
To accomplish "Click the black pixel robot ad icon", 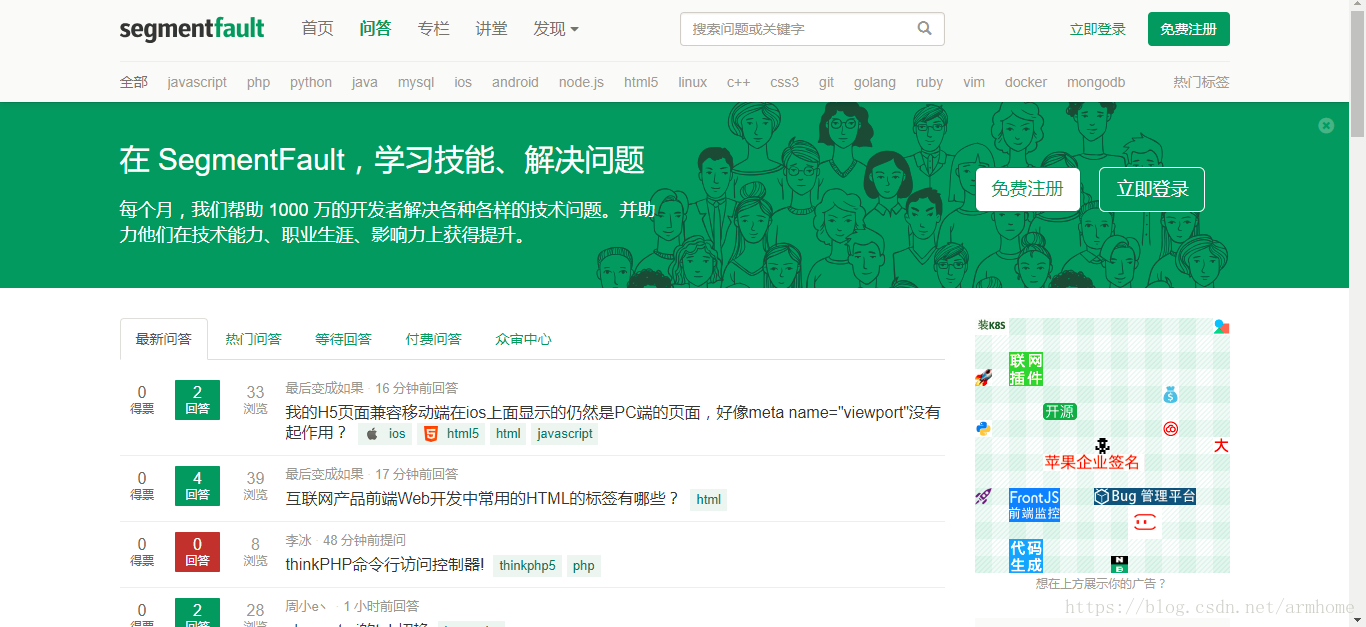I will tap(1102, 445).
